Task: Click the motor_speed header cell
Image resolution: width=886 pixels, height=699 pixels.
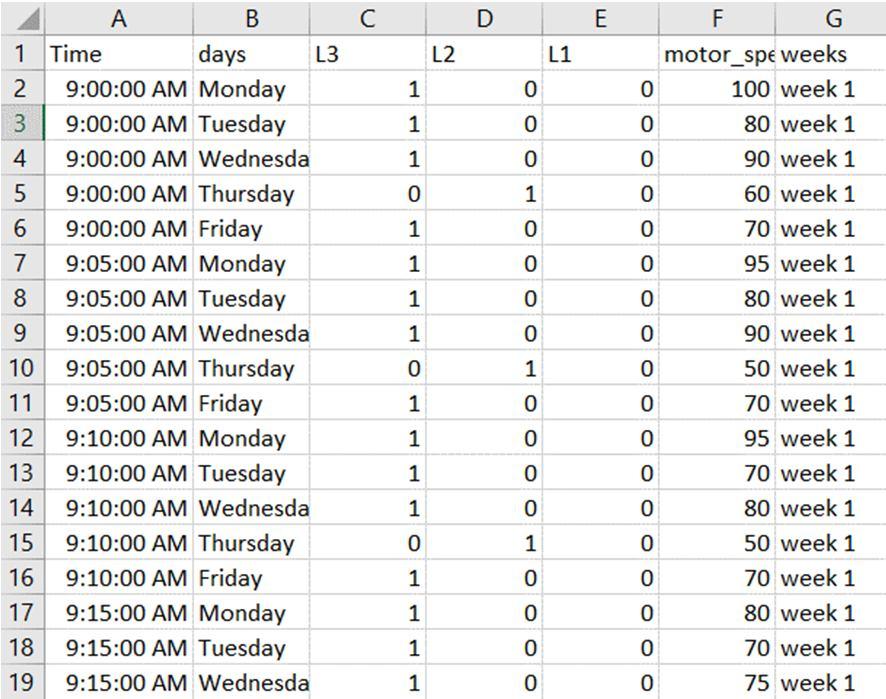Action: [x=716, y=54]
